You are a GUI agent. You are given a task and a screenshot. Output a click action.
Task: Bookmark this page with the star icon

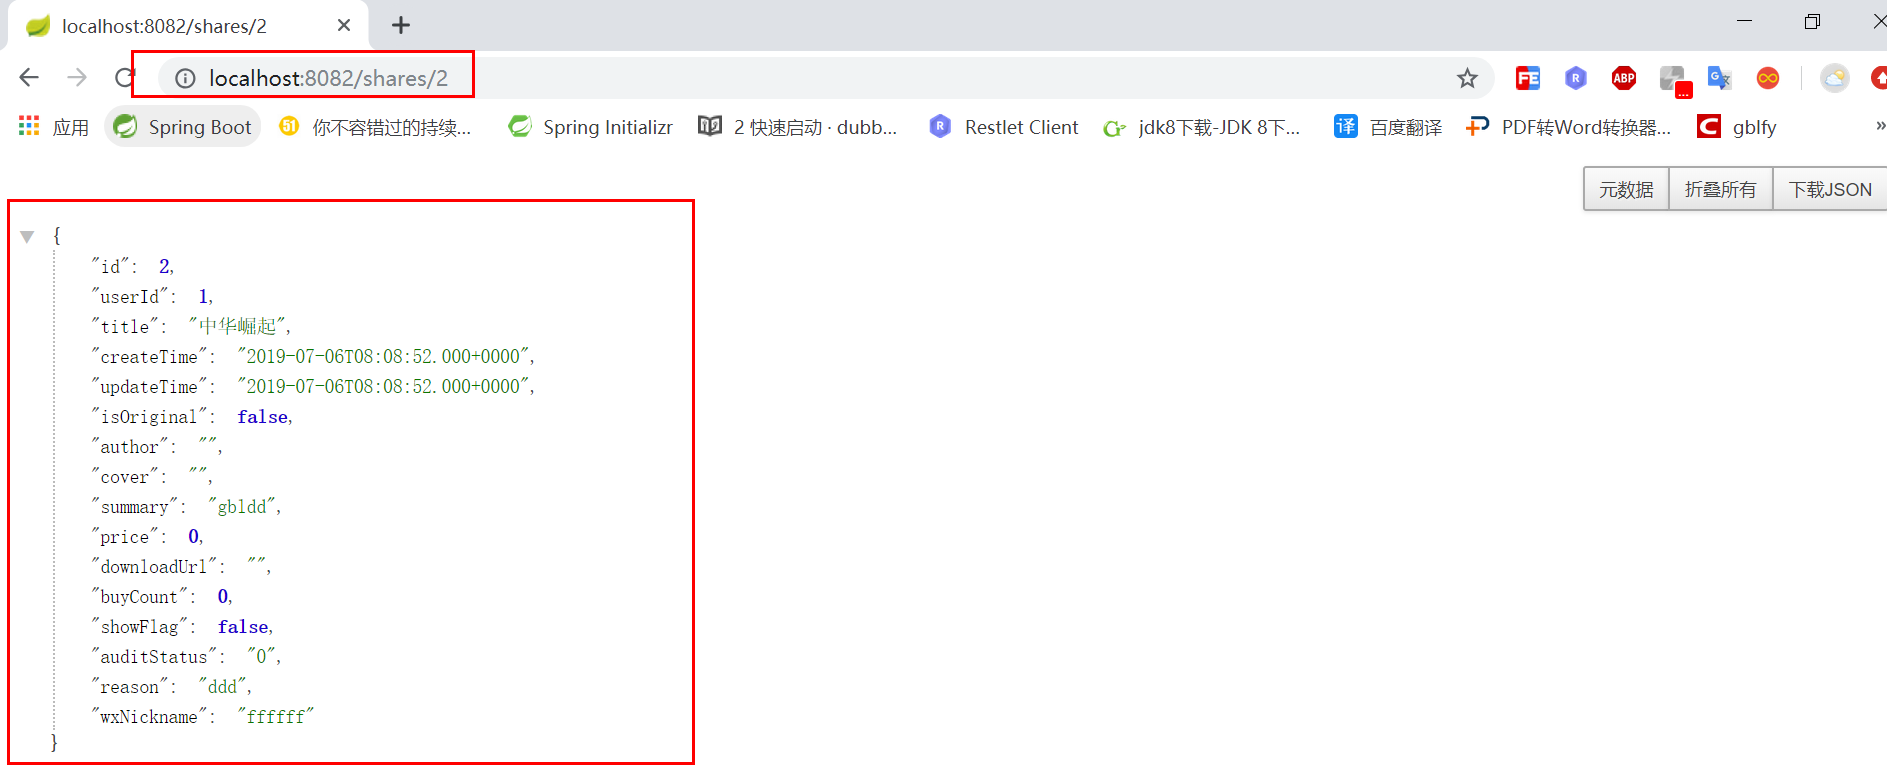(x=1467, y=78)
